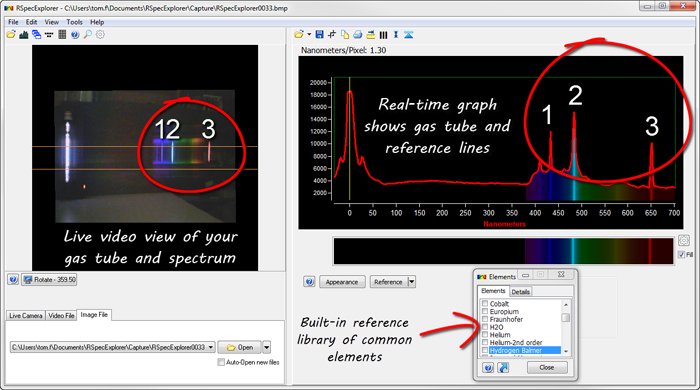This screenshot has height=390, width=700.
Task: Click the grid table icon in left toolbar
Action: tap(62, 34)
